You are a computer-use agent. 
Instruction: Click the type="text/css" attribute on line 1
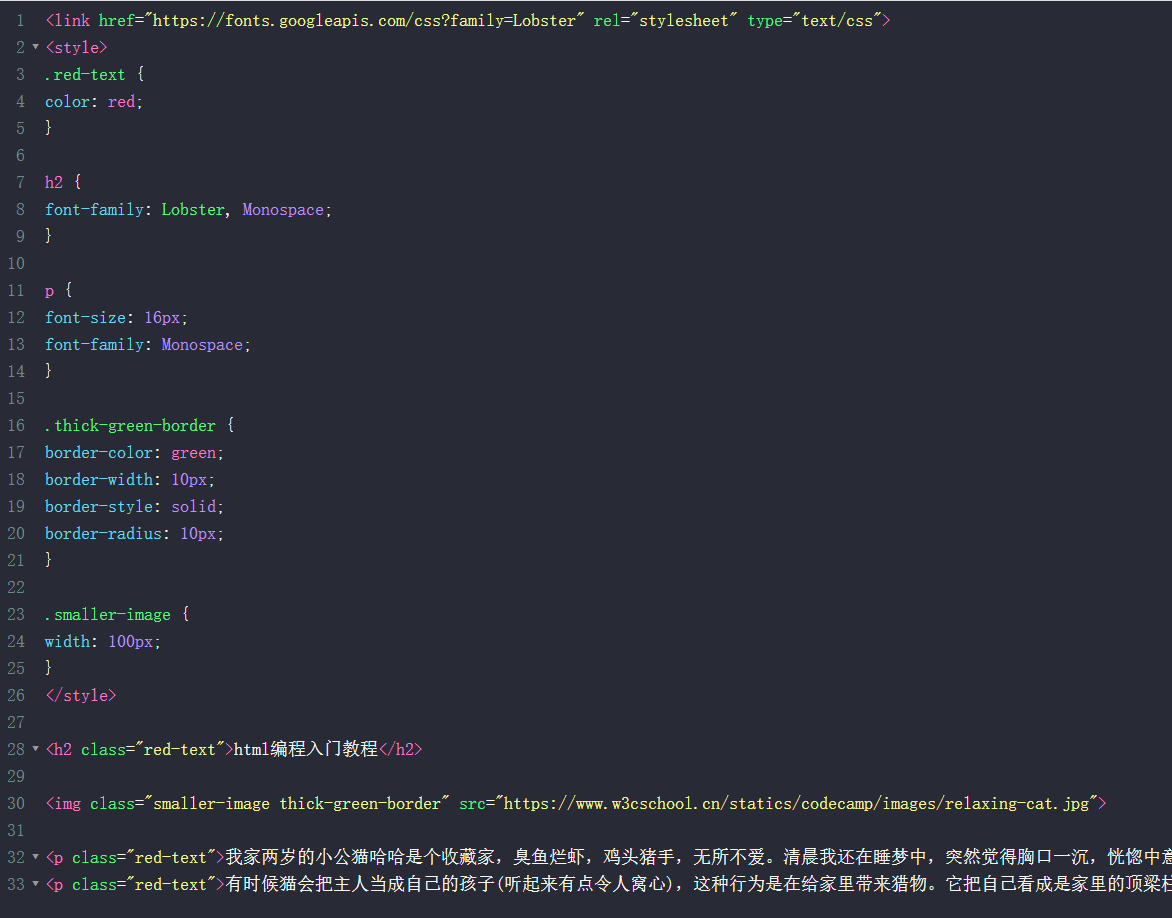815,20
